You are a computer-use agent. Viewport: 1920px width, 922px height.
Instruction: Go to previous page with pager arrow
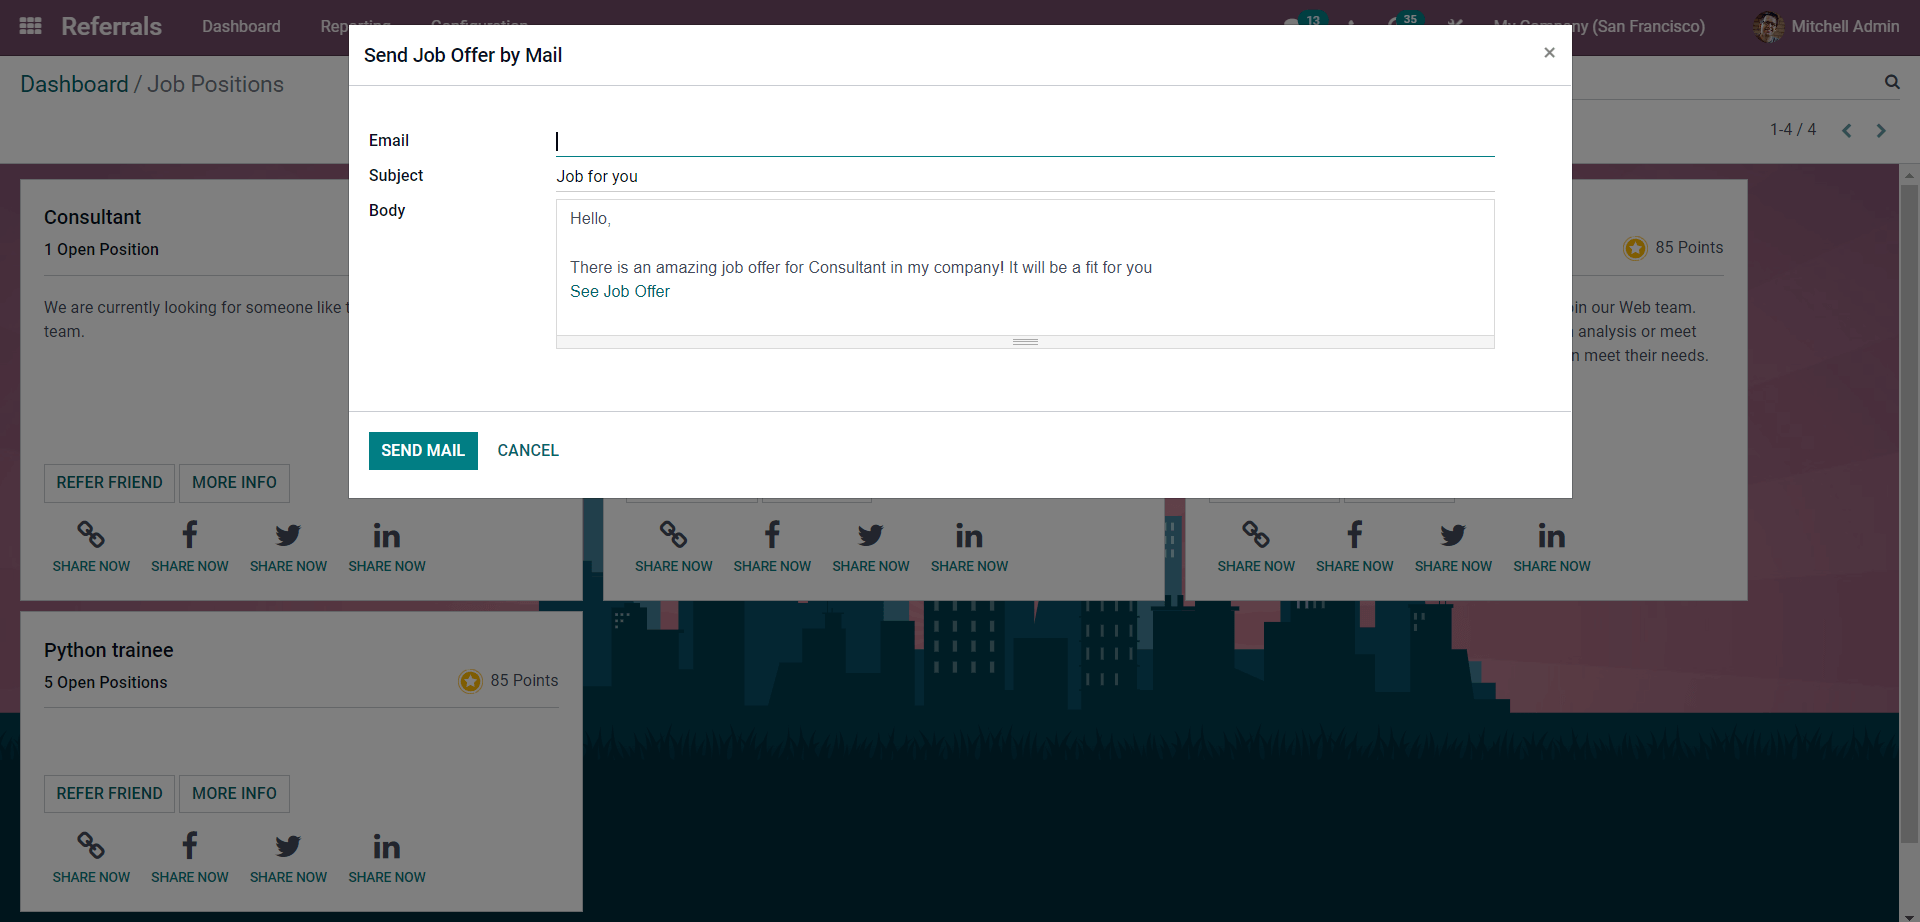click(x=1847, y=130)
